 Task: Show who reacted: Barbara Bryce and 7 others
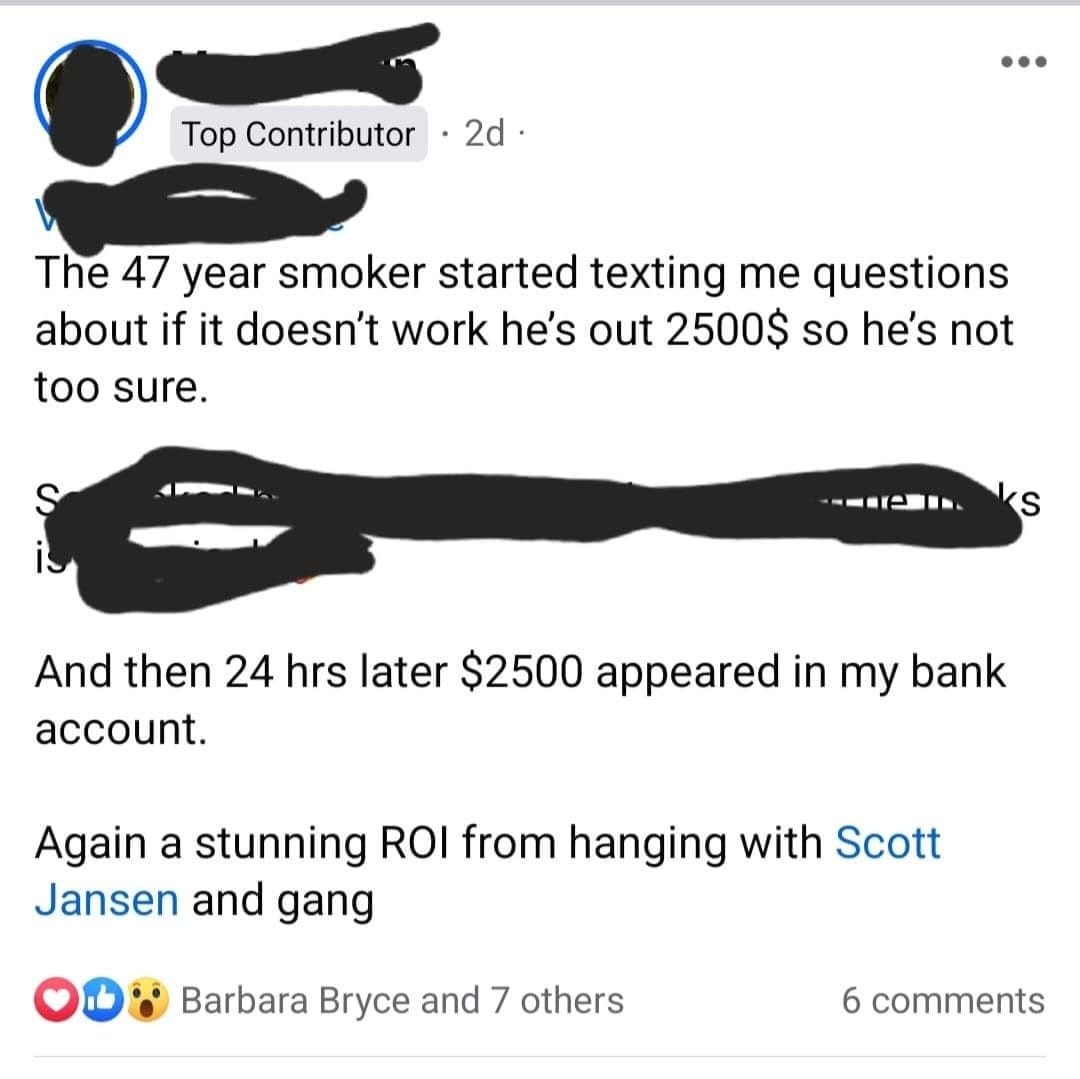(402, 1001)
